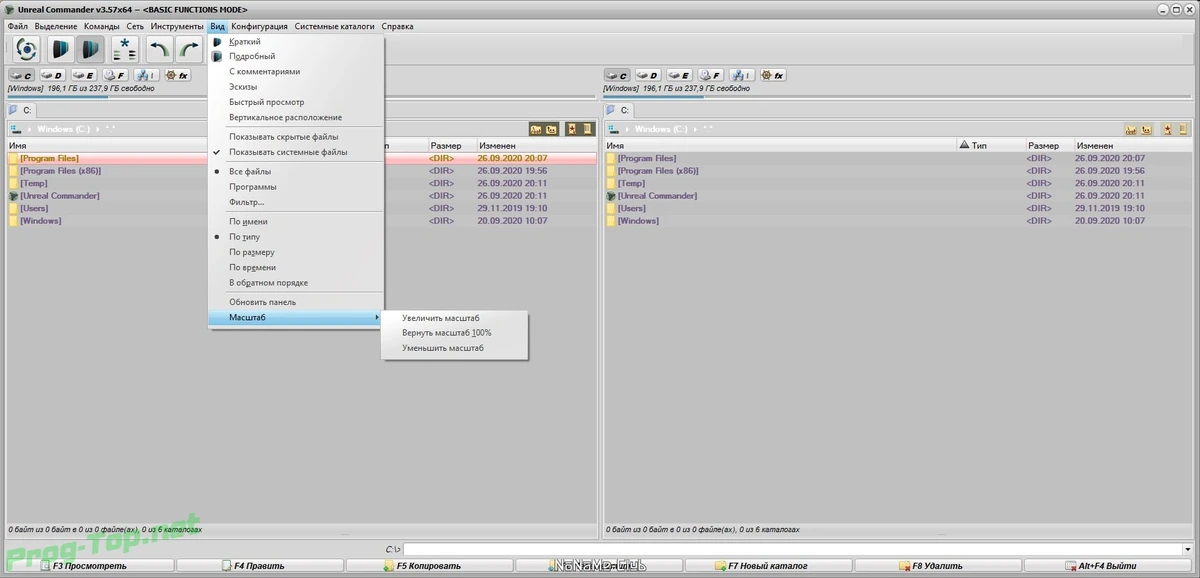Choose 'Краткий' view menu entry
The width and height of the screenshot is (1200, 578).
coord(295,42)
